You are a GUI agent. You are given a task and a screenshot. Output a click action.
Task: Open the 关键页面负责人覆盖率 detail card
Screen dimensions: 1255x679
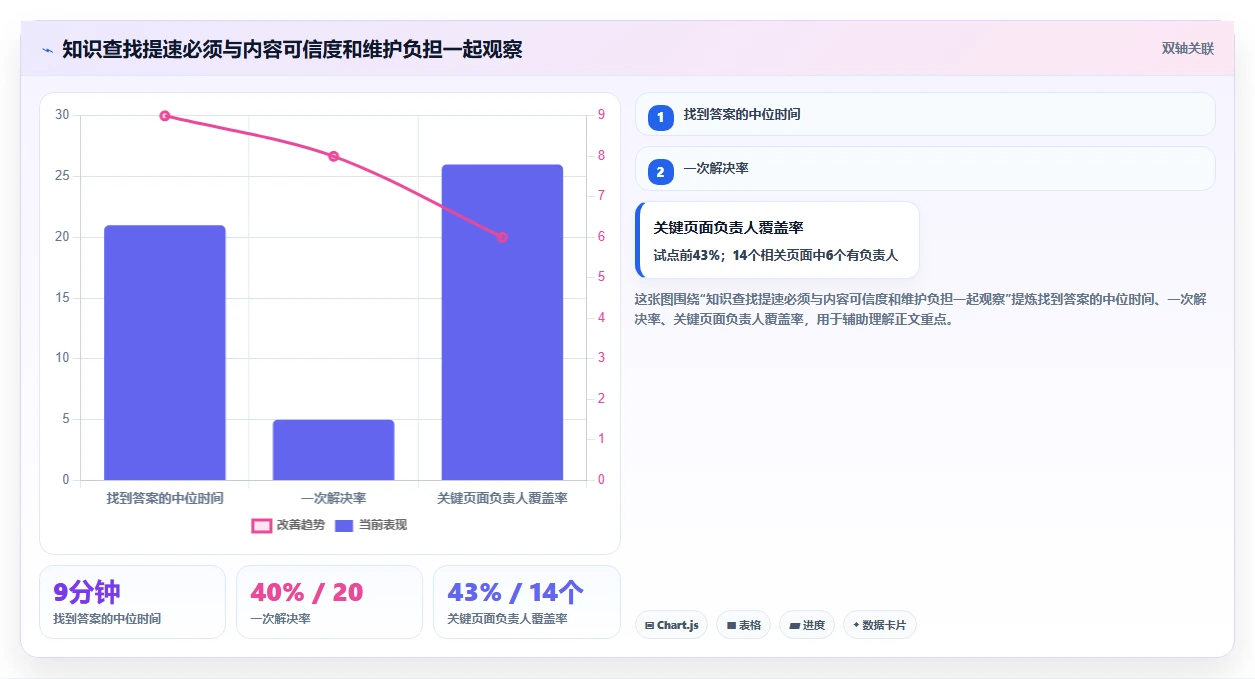[x=777, y=240]
